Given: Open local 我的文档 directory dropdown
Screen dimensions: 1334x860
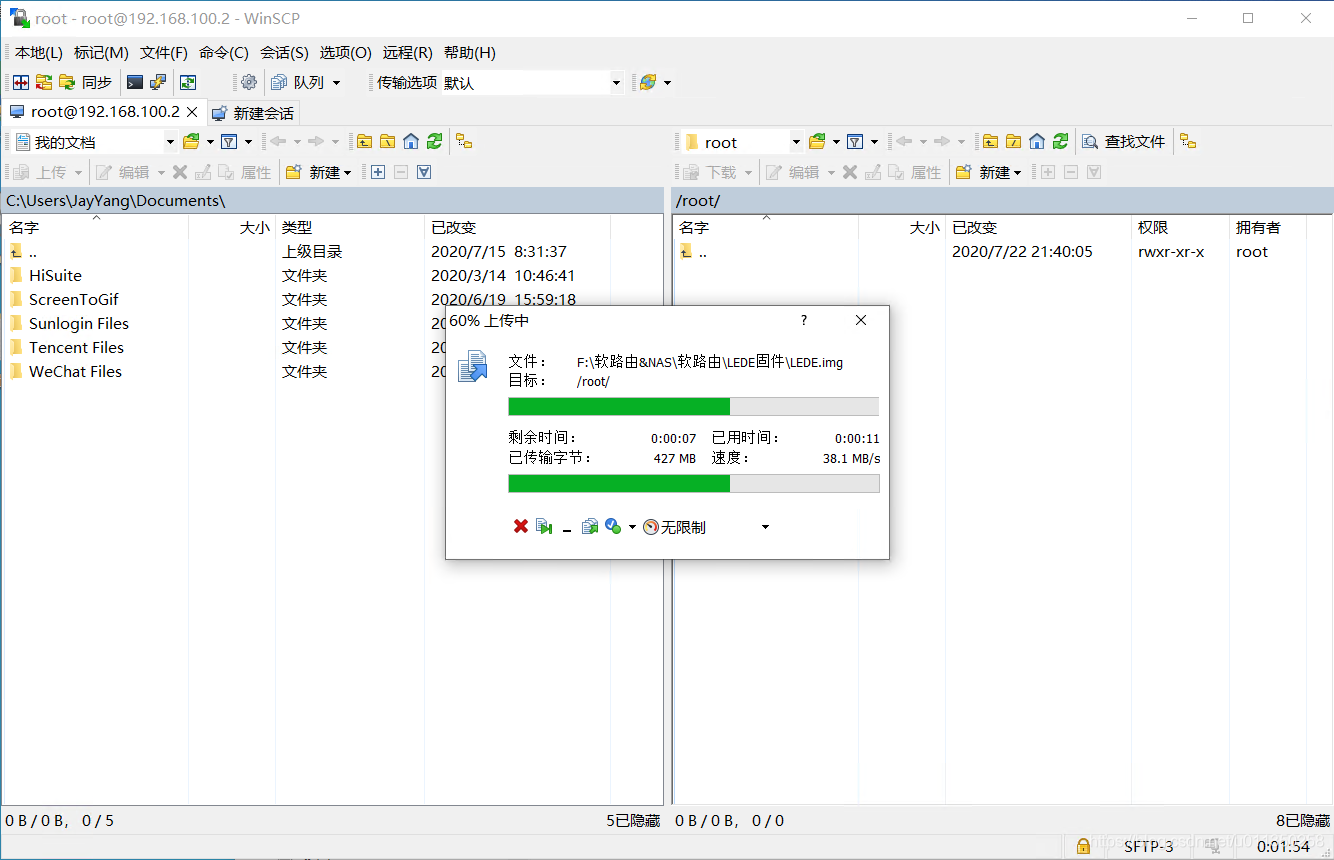Looking at the screenshot, I should pos(170,142).
